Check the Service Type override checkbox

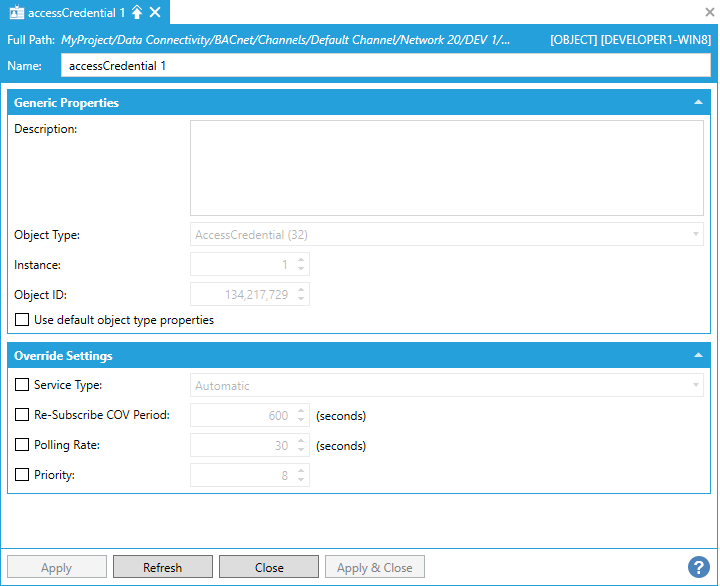pyautogui.click(x=22, y=385)
